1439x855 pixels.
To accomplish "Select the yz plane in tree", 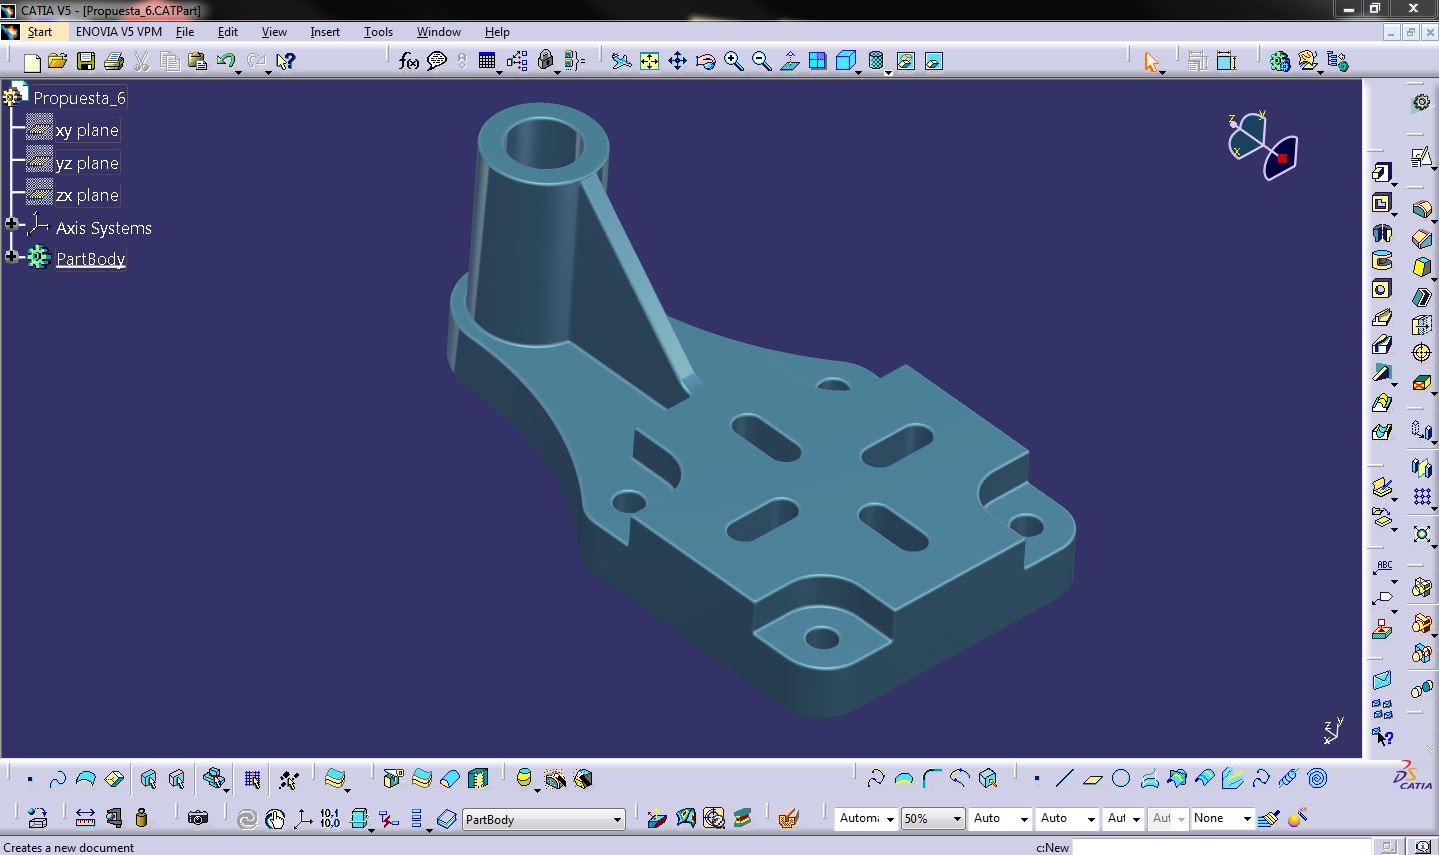I will click(x=87, y=163).
